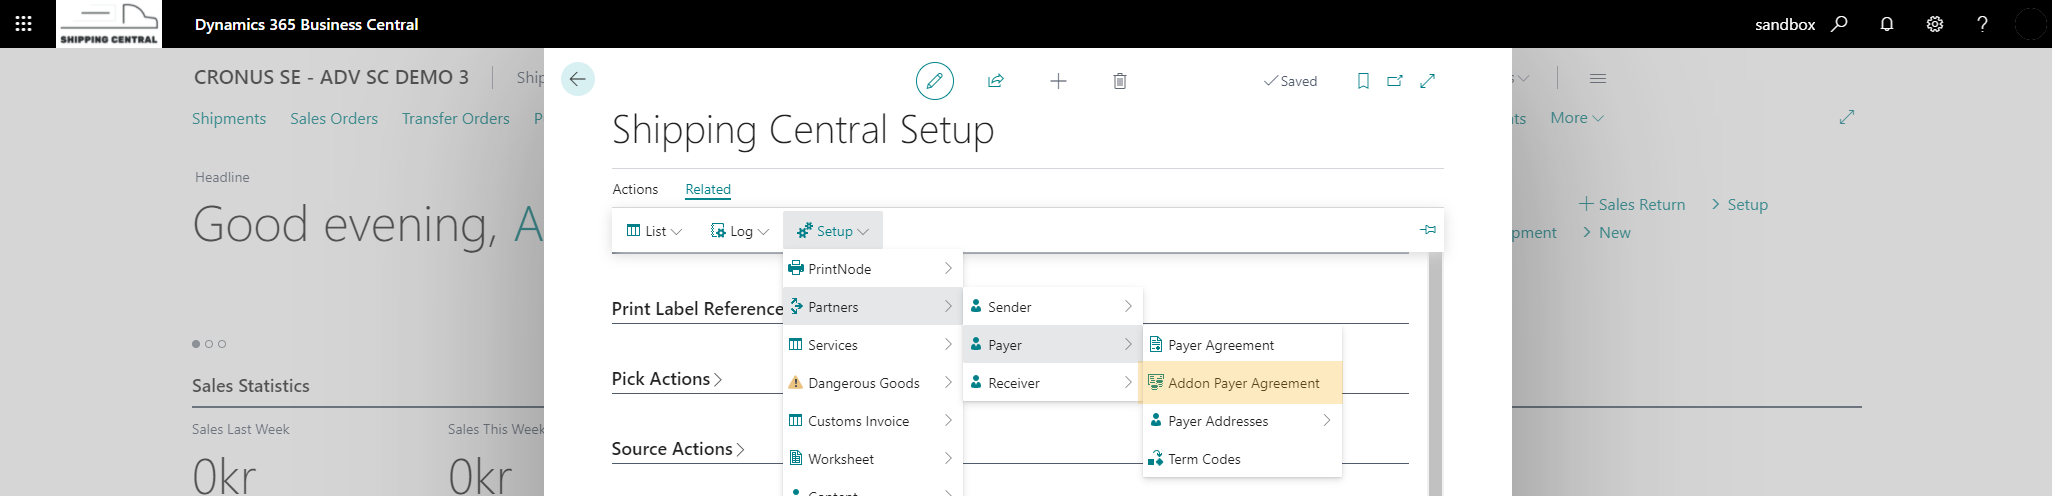Viewport: 2052px width, 496px height.
Task: Open Worksheet submenu
Action: [x=872, y=459]
